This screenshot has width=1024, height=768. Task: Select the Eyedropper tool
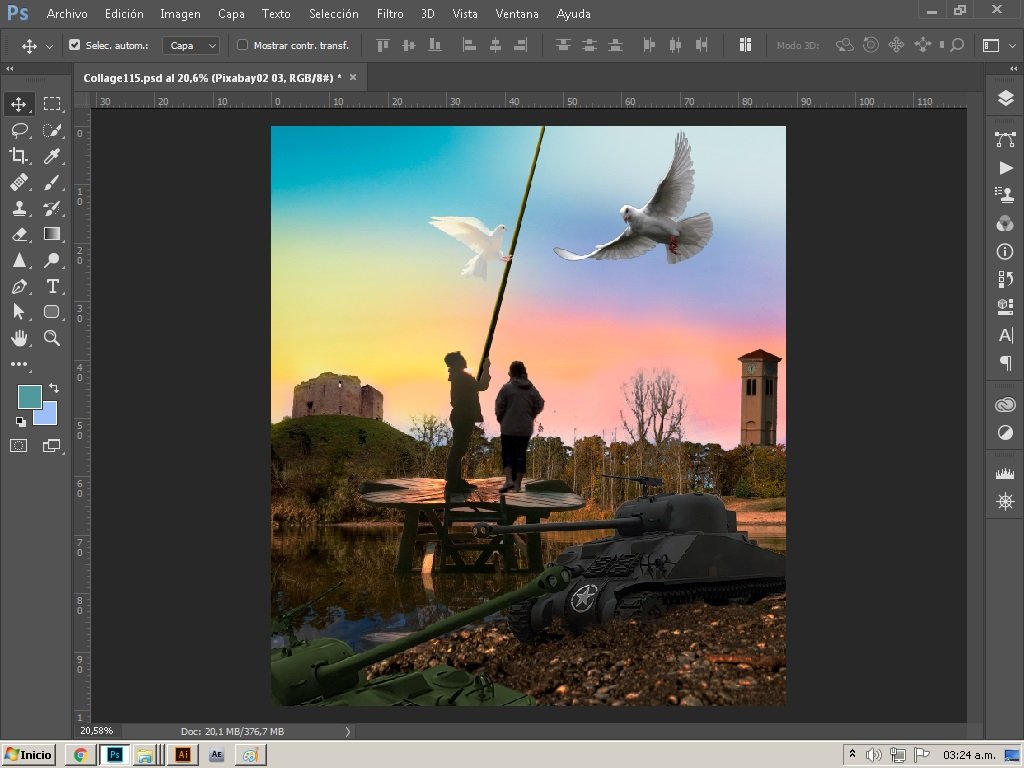52,155
